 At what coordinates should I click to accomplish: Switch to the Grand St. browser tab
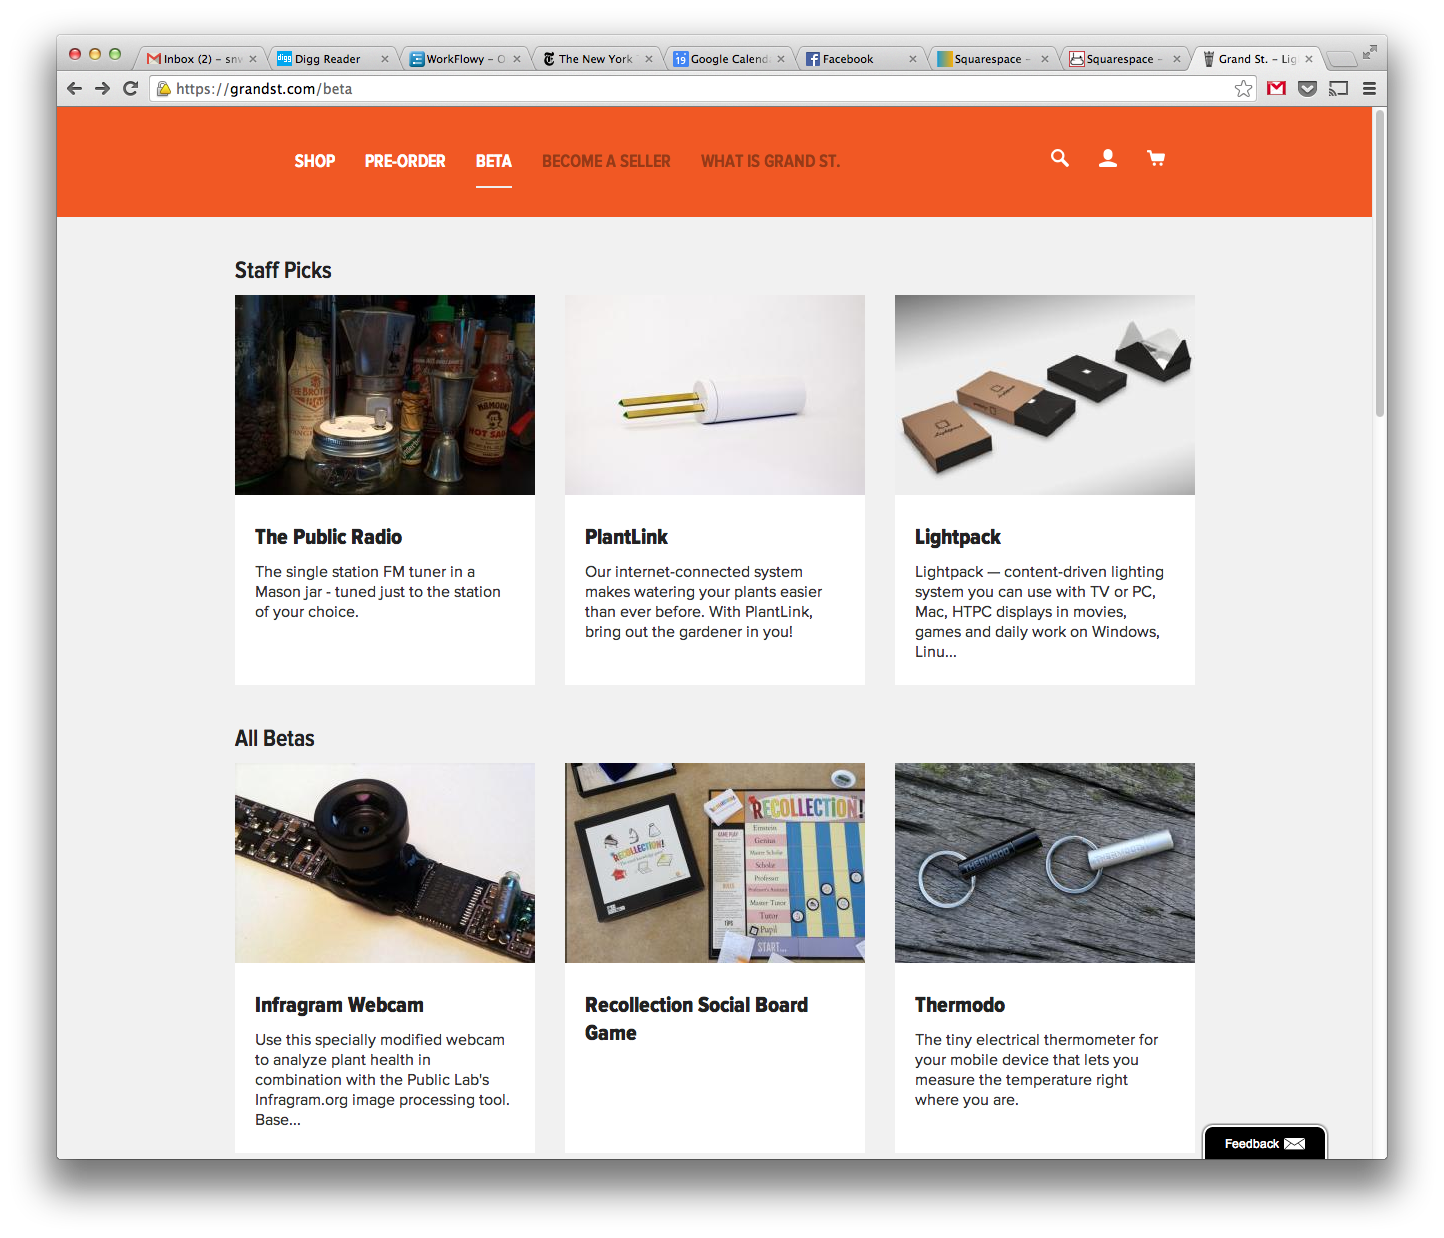1256,59
